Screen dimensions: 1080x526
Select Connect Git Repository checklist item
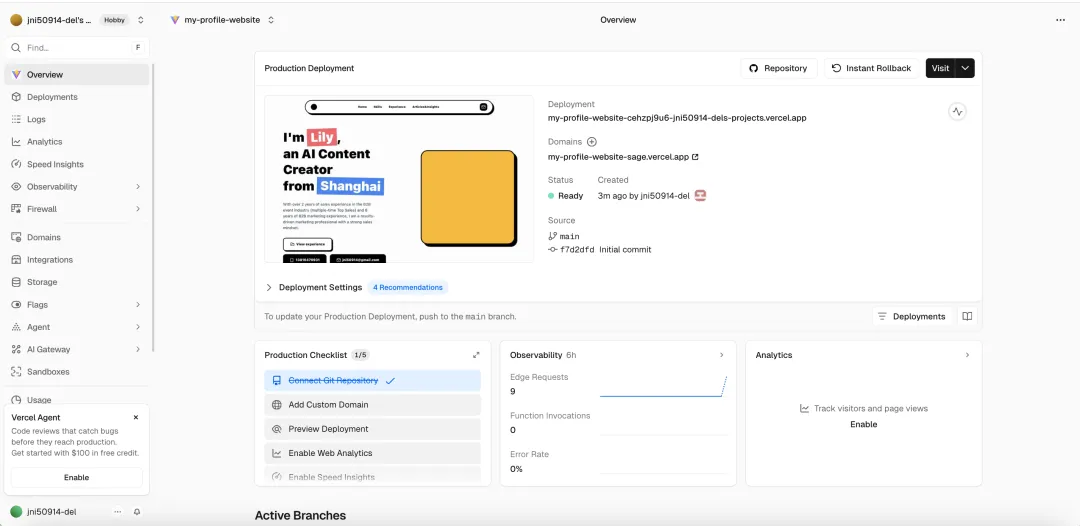373,381
